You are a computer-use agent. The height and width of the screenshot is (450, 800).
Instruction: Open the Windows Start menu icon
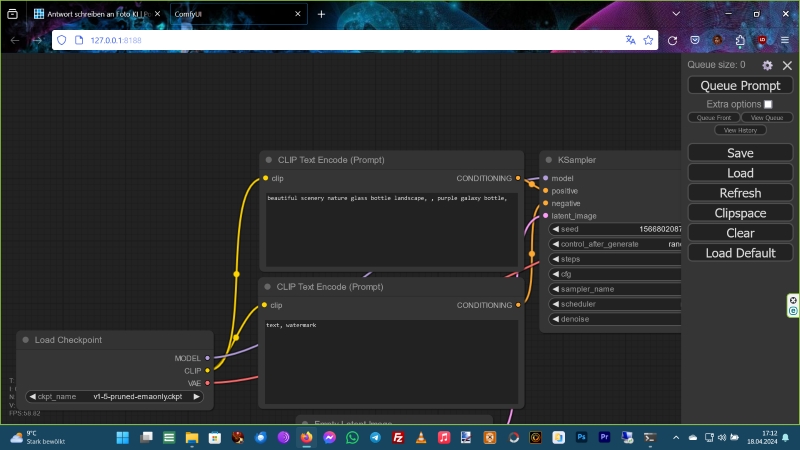(123, 438)
